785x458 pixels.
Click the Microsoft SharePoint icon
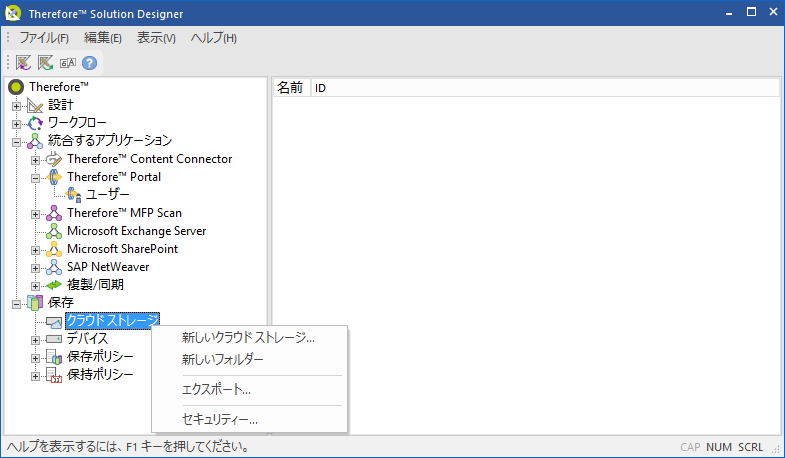(x=54, y=249)
